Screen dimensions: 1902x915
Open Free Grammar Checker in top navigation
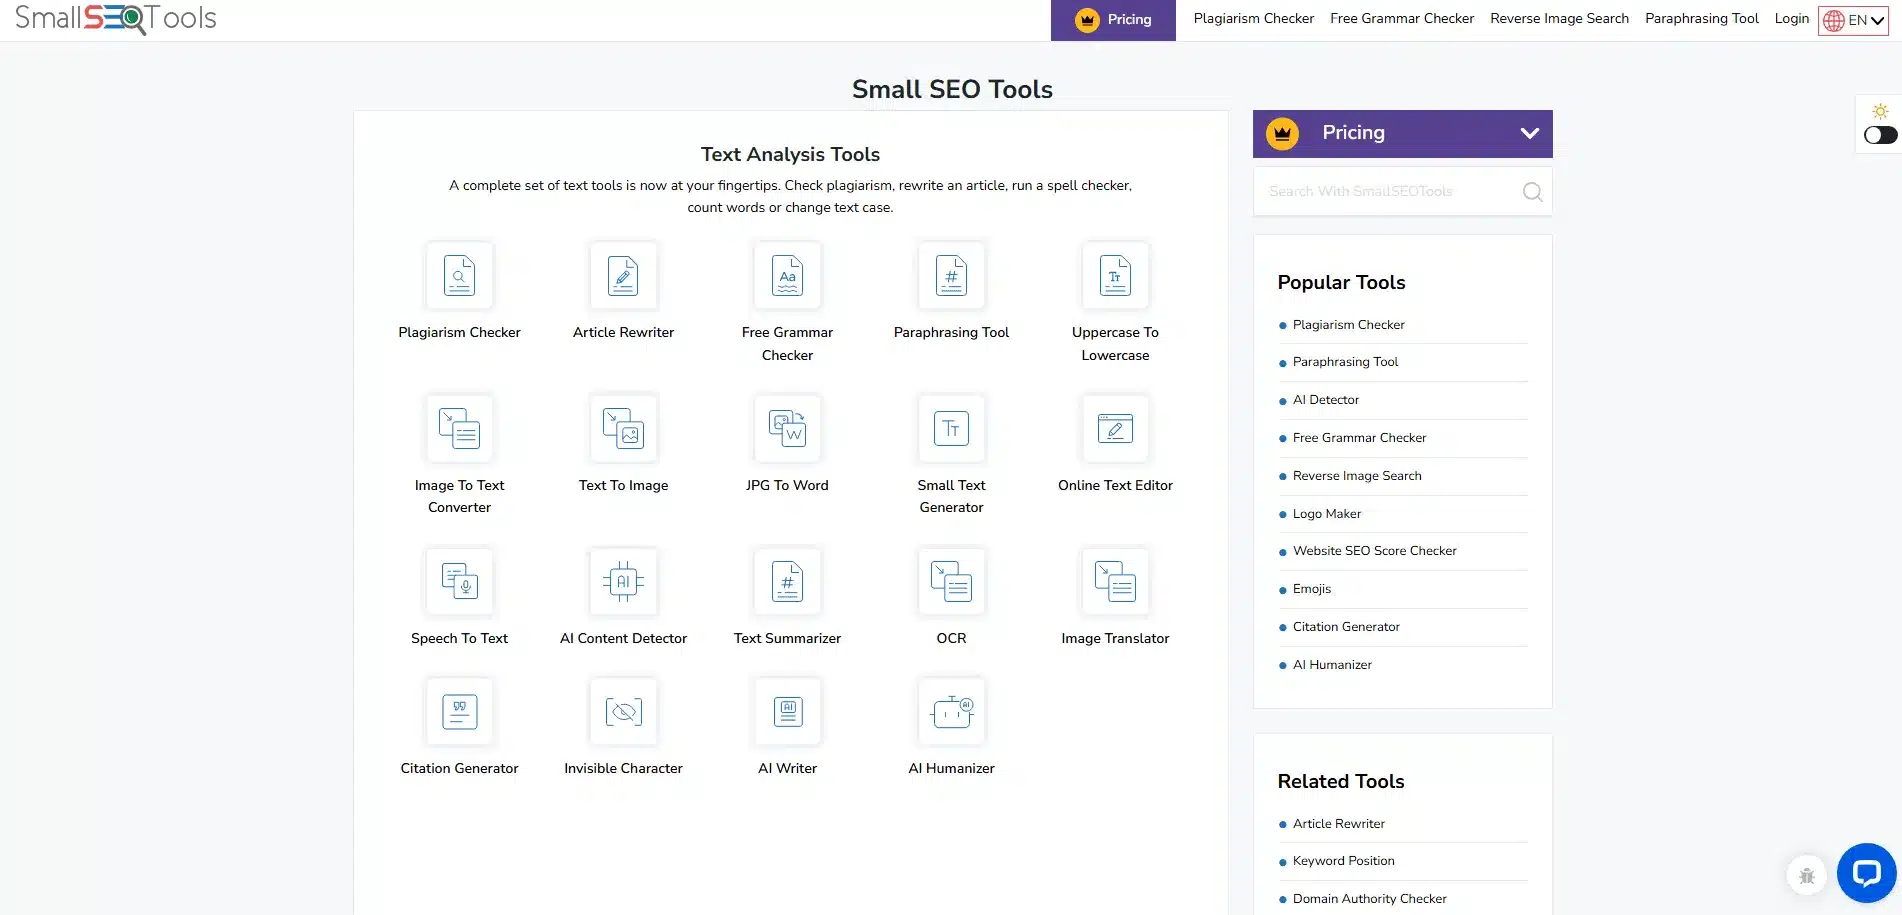(x=1402, y=19)
